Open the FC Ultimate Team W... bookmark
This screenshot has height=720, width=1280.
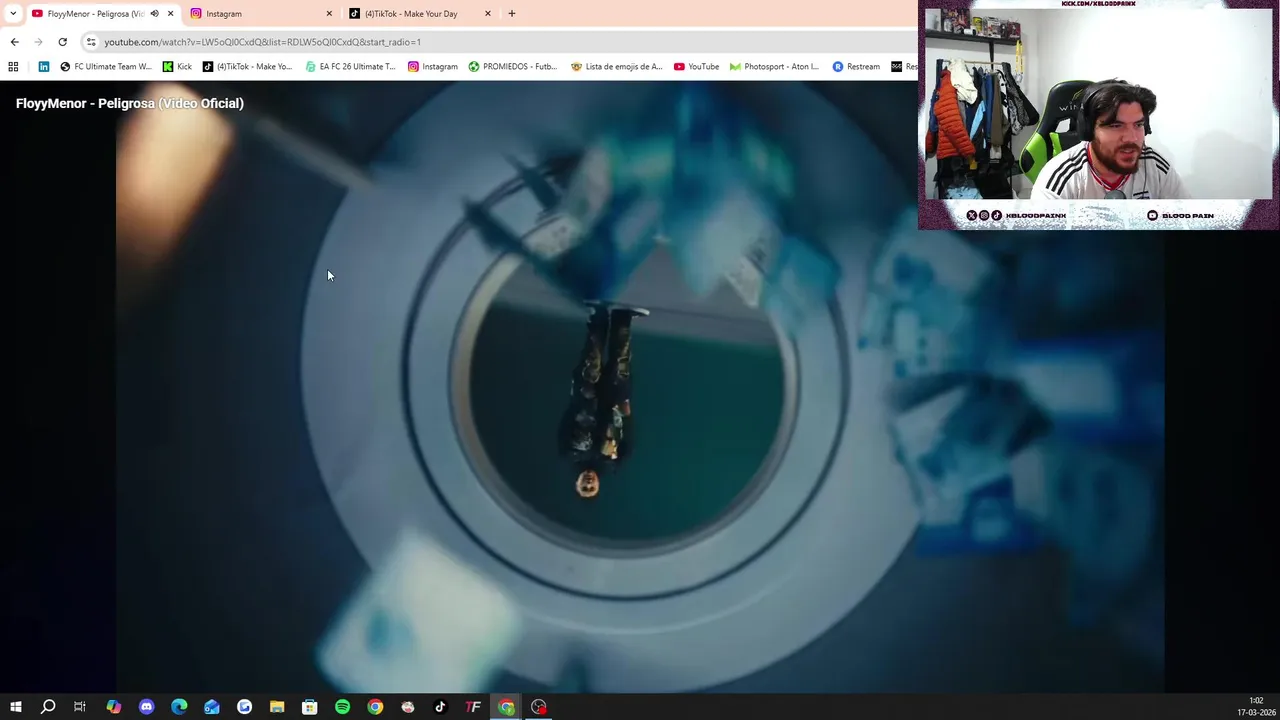(x=106, y=67)
